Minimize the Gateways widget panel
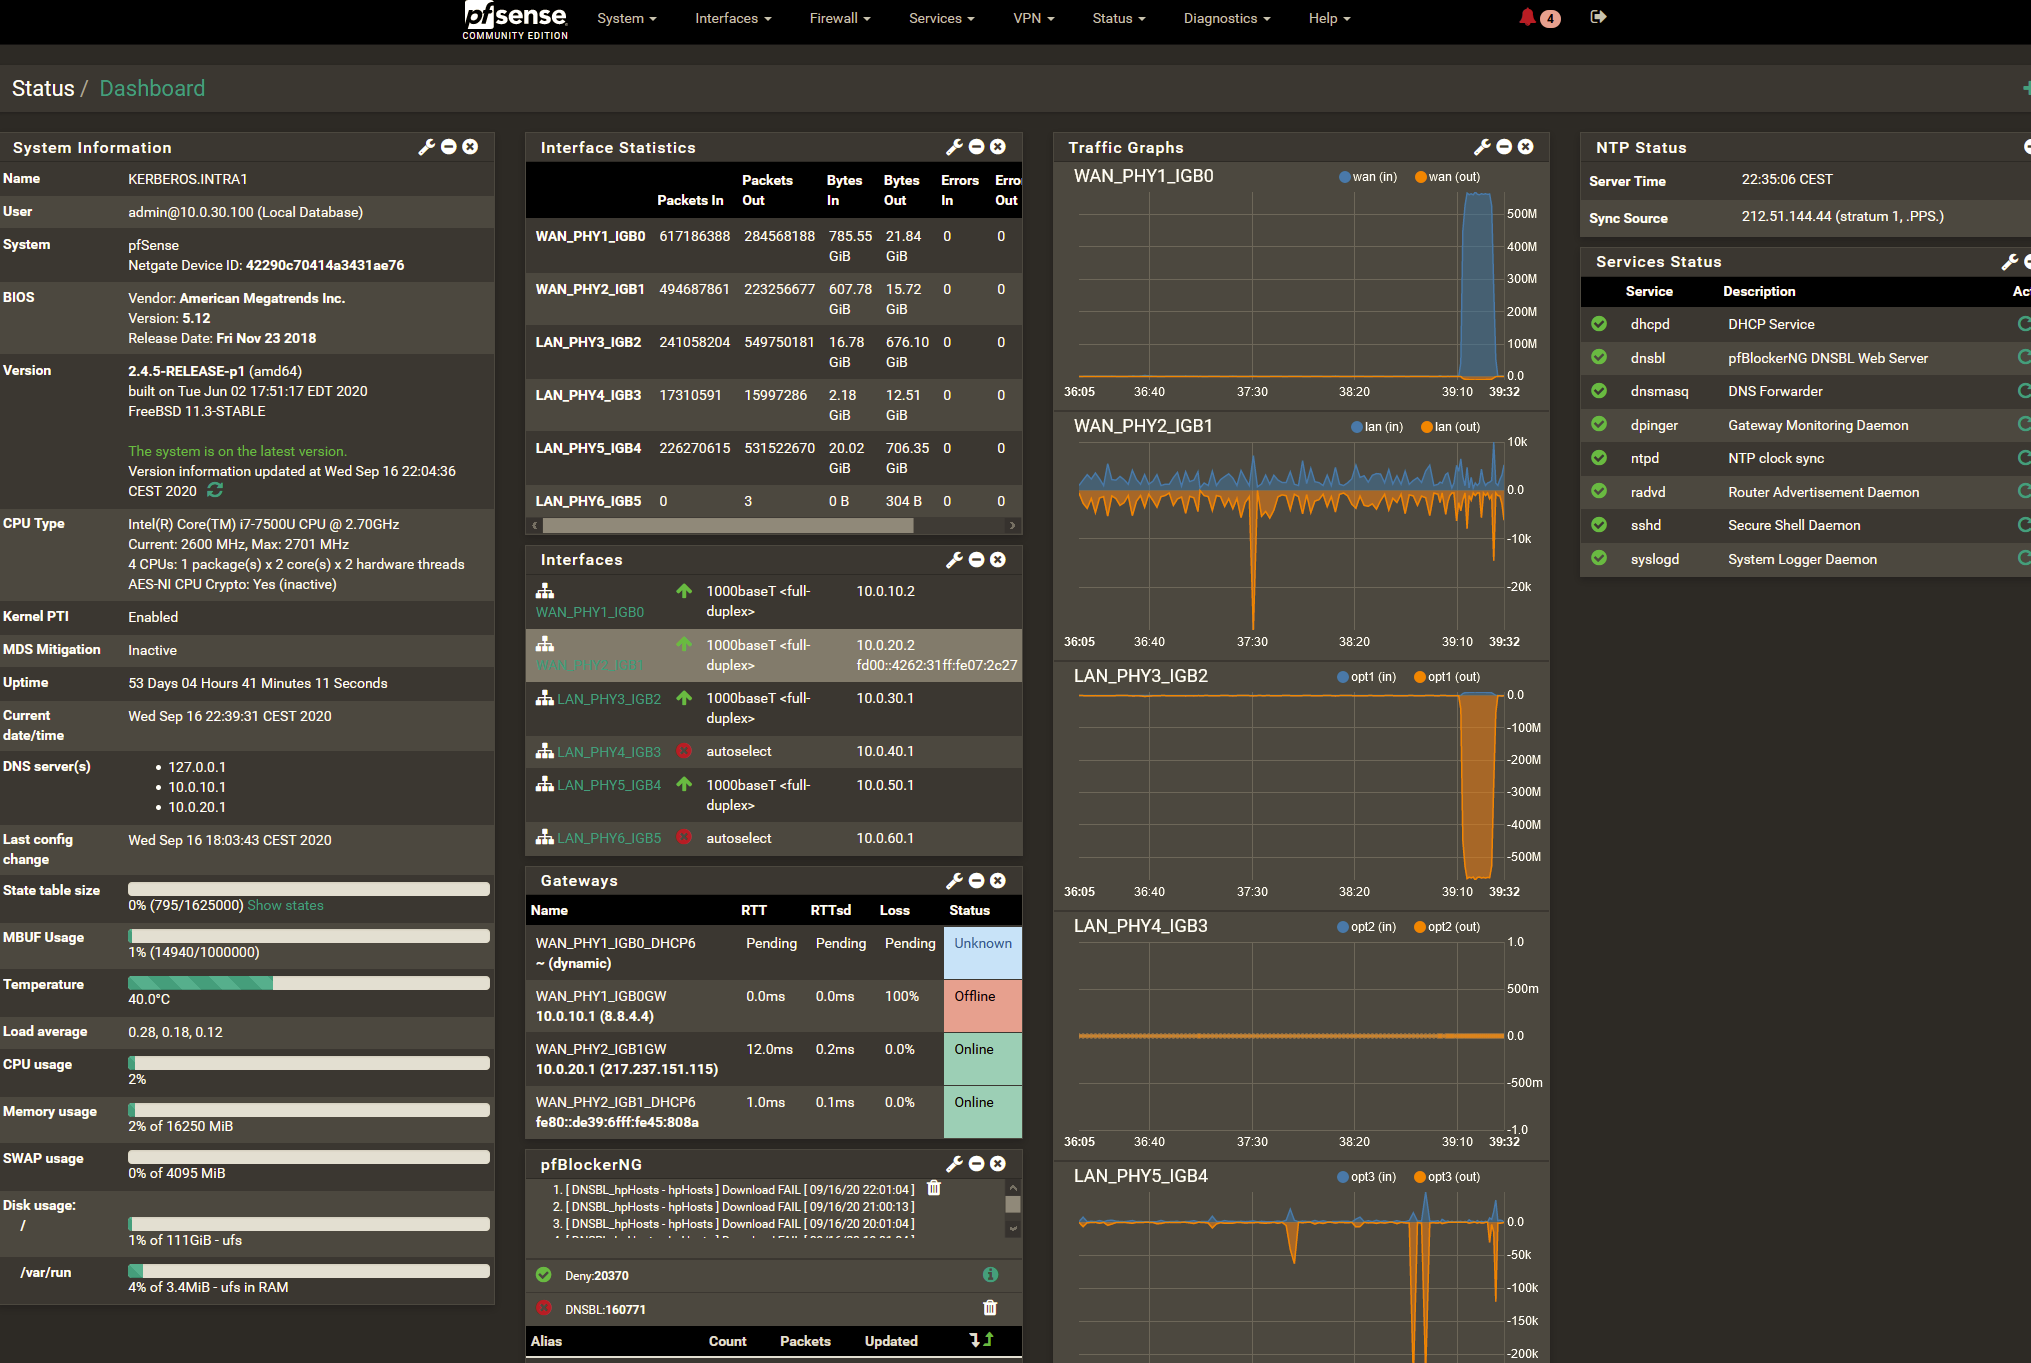The width and height of the screenshot is (2031, 1363). click(x=976, y=880)
